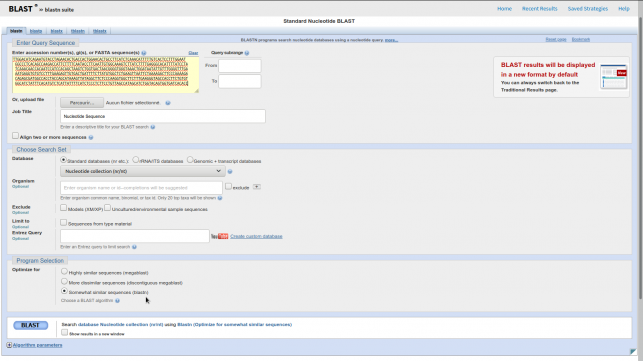643x361 pixels.
Task: Click the 'more...' link after BLASTN description
Action: (x=391, y=40)
